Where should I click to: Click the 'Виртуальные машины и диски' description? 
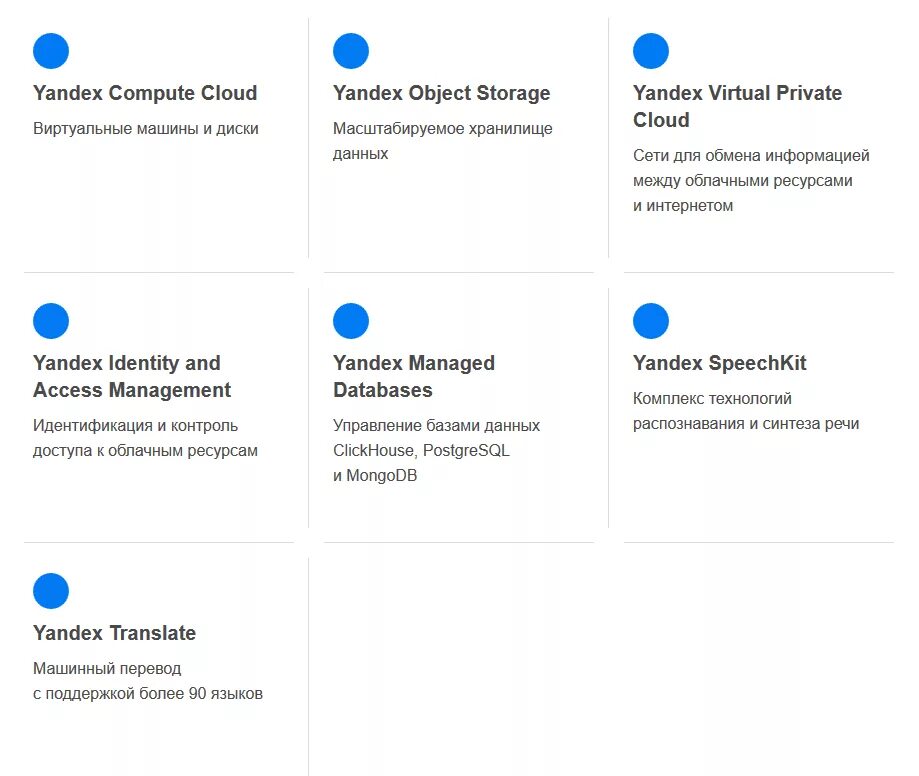[146, 128]
